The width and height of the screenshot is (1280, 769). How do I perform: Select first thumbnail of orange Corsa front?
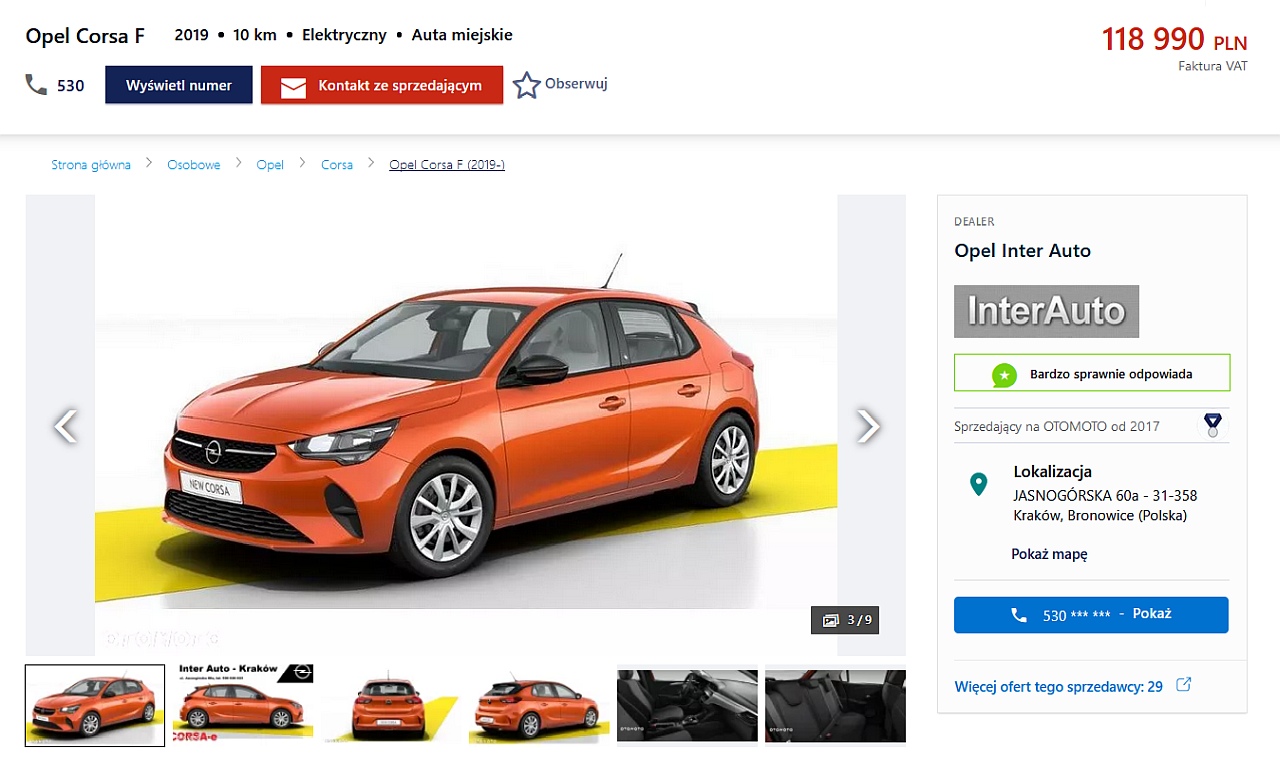point(95,705)
